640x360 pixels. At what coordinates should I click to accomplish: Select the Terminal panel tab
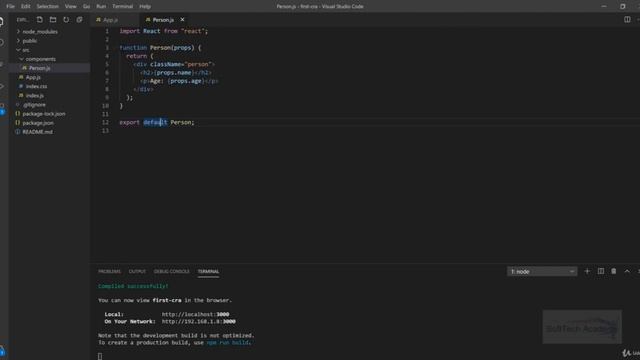coord(208,271)
